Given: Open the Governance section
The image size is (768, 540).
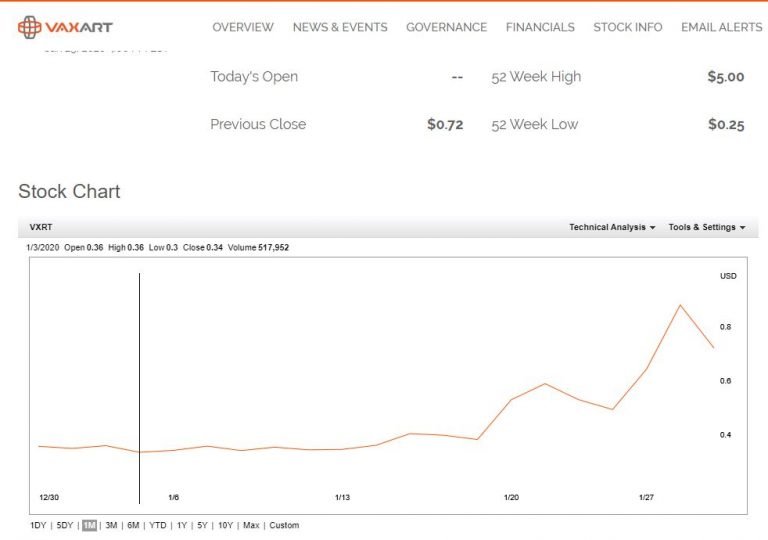Looking at the screenshot, I should coord(446,27).
